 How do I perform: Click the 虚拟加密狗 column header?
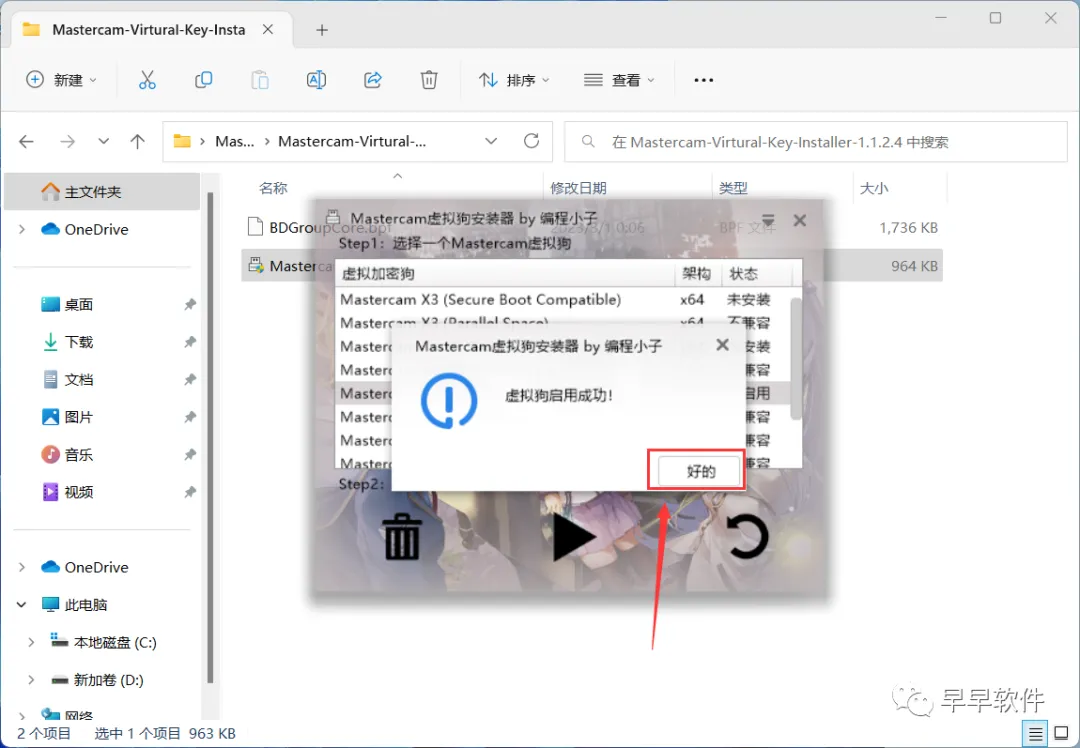505,274
